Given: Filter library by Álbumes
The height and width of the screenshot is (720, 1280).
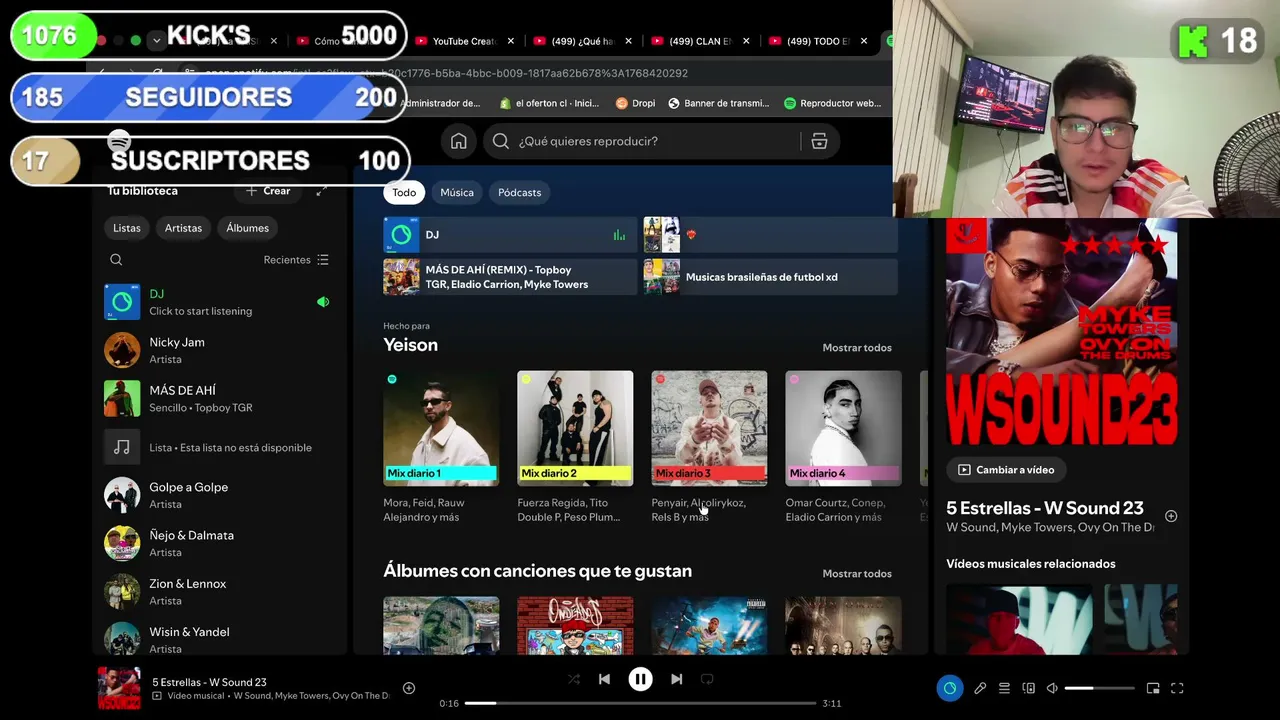Looking at the screenshot, I should coord(247,228).
